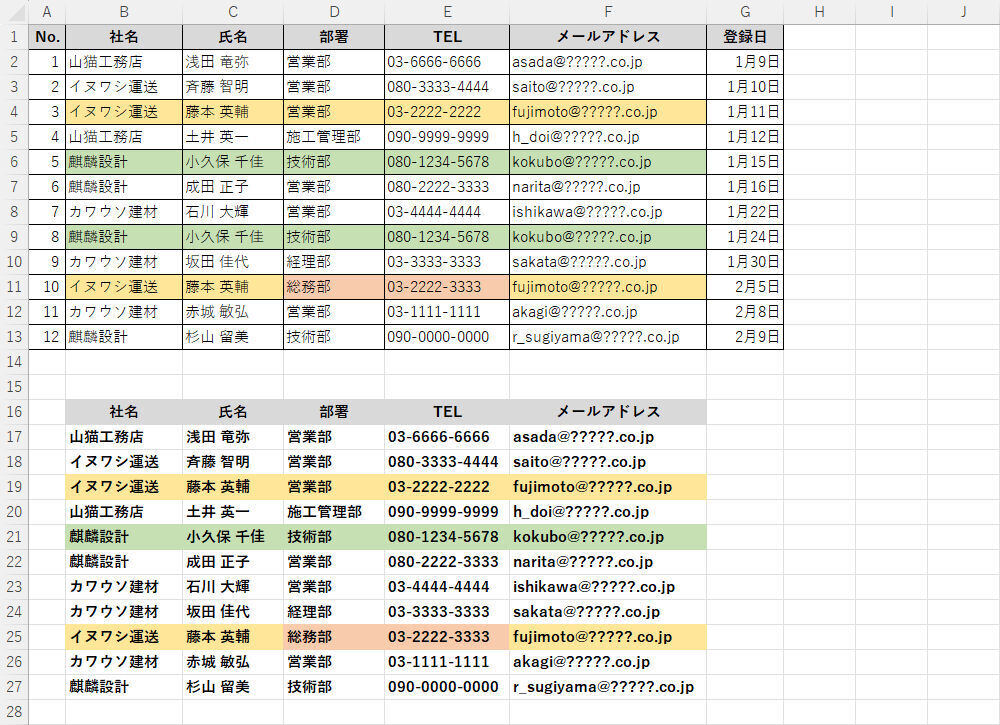Select r_sugiyama email in row 13

608,337
